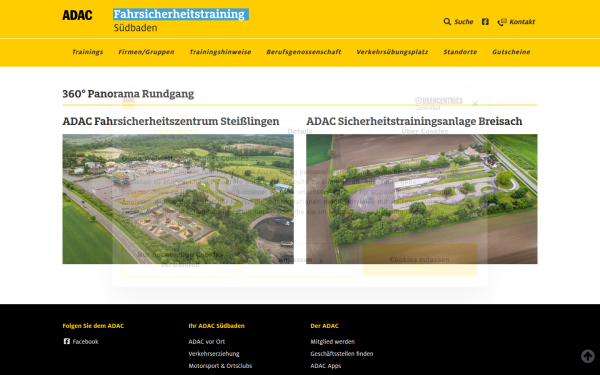Open Breisach aerial panorama image
This screenshot has height=375, width=600.
click(422, 199)
